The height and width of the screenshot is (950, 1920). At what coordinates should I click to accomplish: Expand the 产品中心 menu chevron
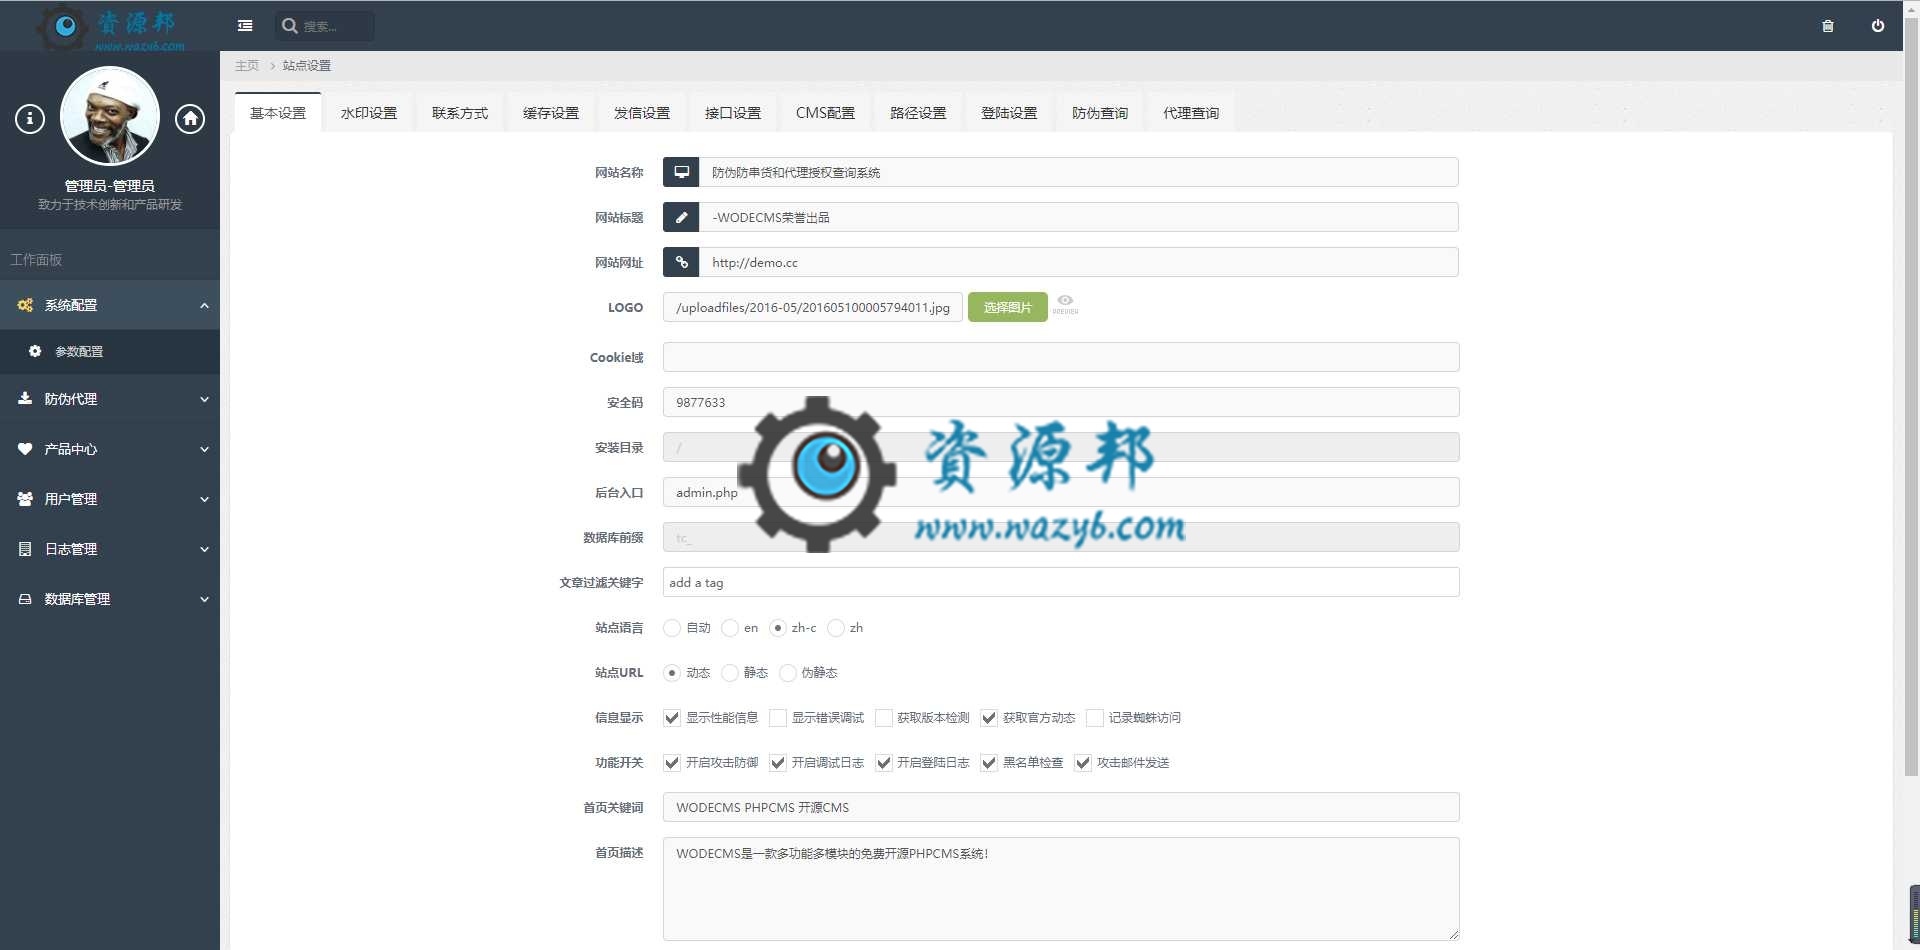[204, 449]
